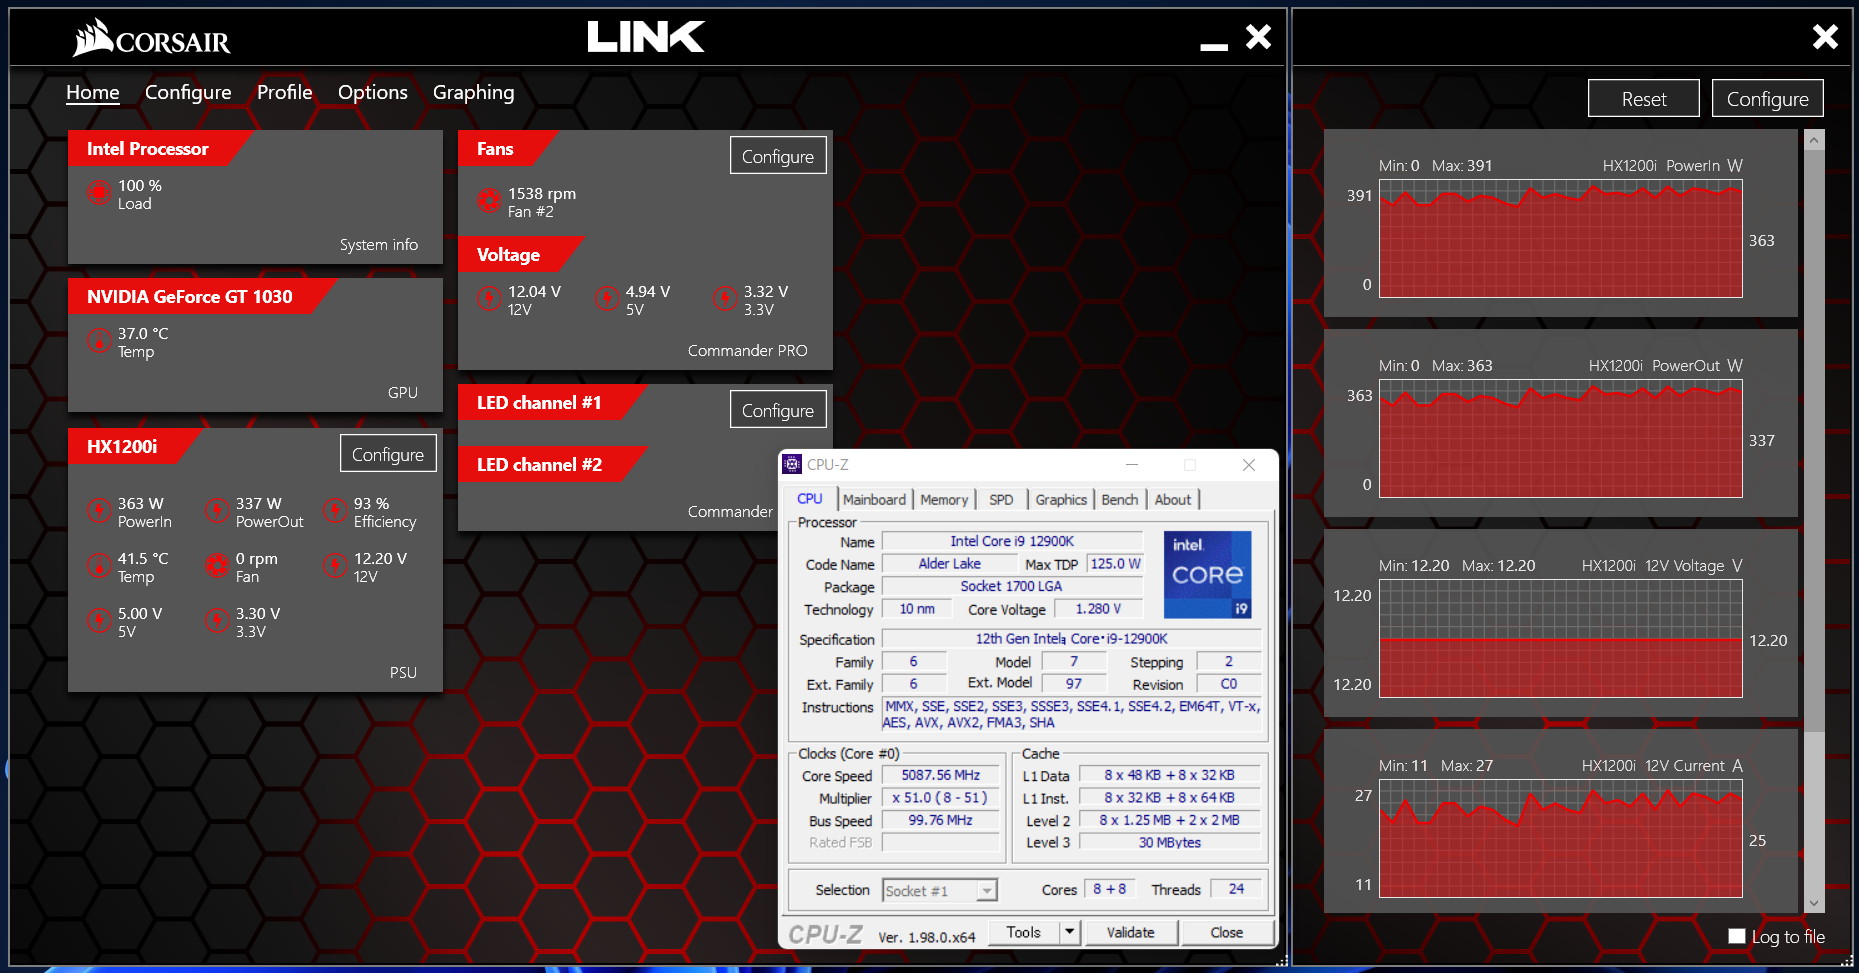
Task: Click the HX1200i PowerIn graph
Action: [x=1561, y=238]
